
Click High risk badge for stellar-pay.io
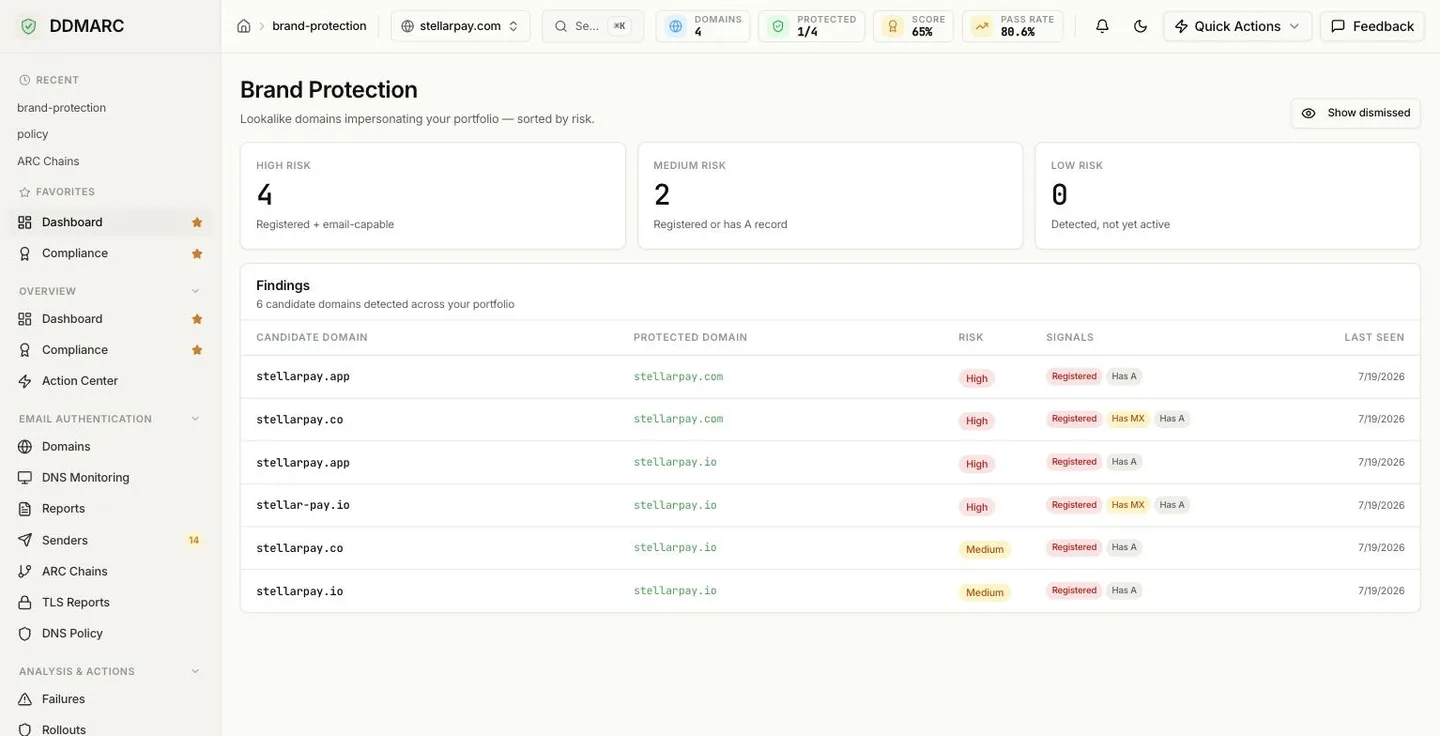click(977, 507)
